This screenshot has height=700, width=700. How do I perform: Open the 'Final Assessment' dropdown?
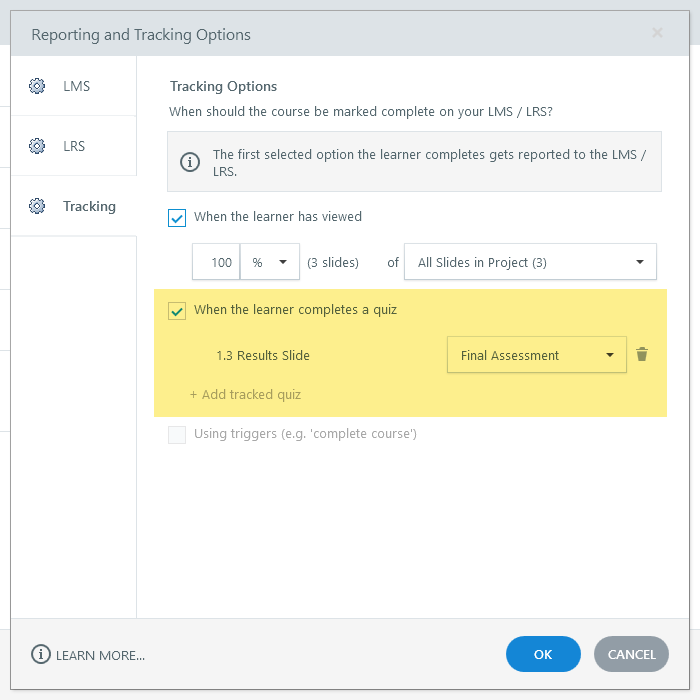536,355
